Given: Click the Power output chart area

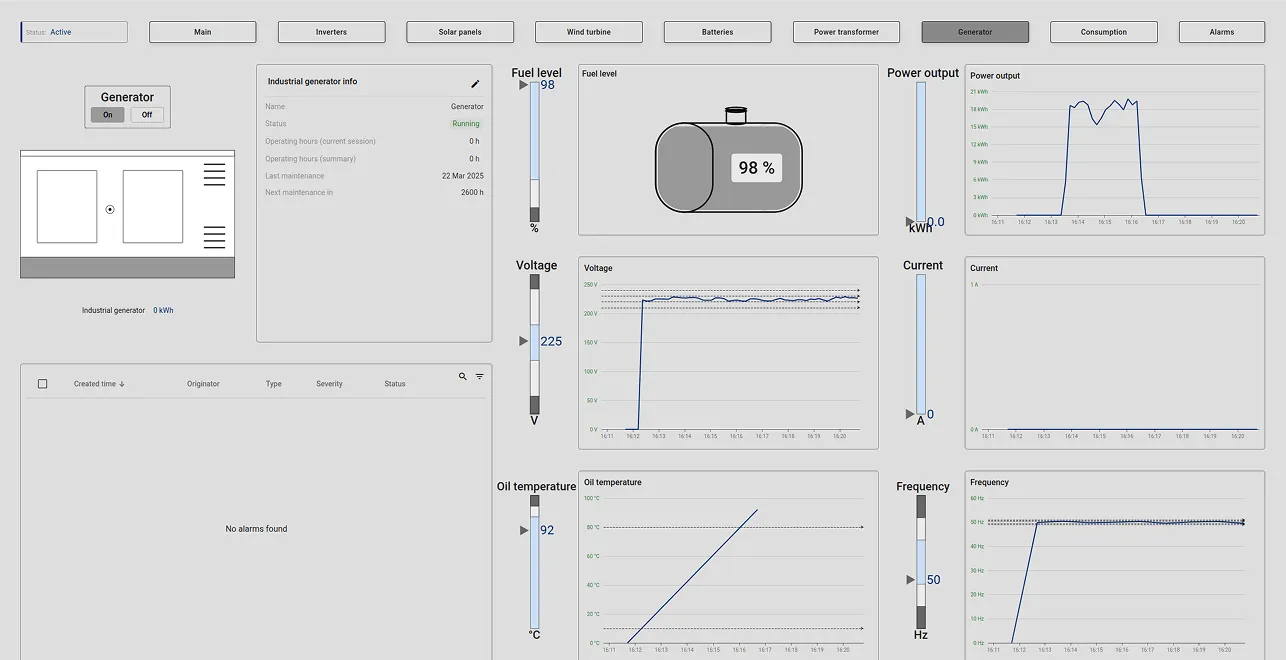Looking at the screenshot, I should (x=1114, y=155).
